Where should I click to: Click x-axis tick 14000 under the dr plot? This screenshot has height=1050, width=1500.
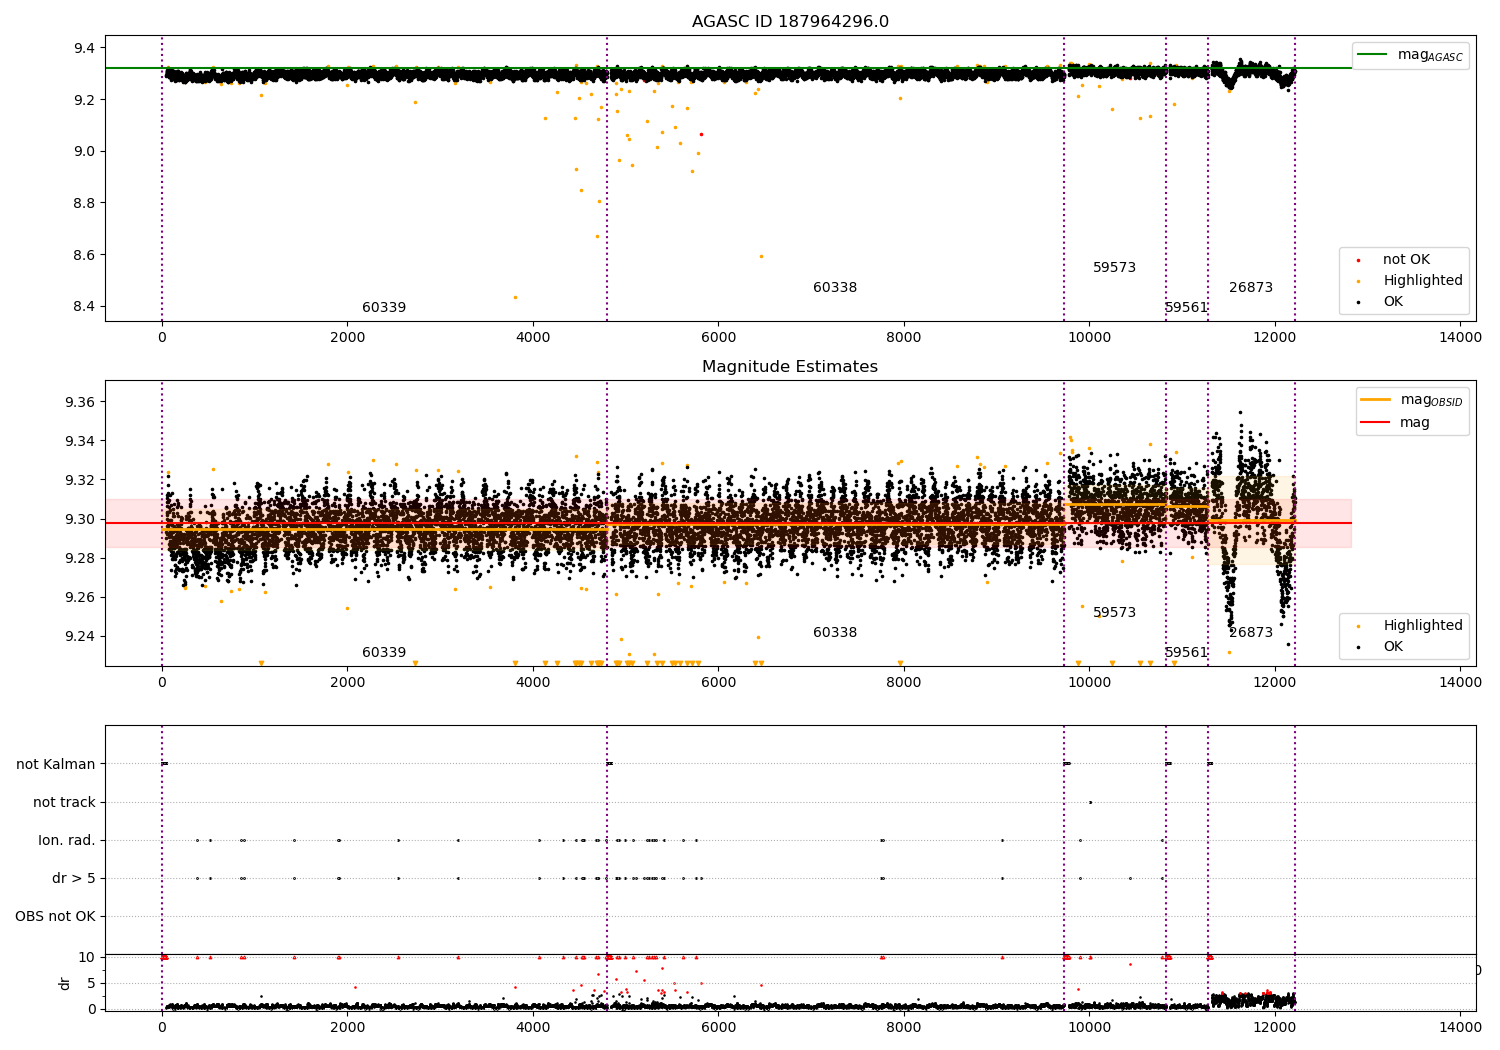pos(1460,1027)
